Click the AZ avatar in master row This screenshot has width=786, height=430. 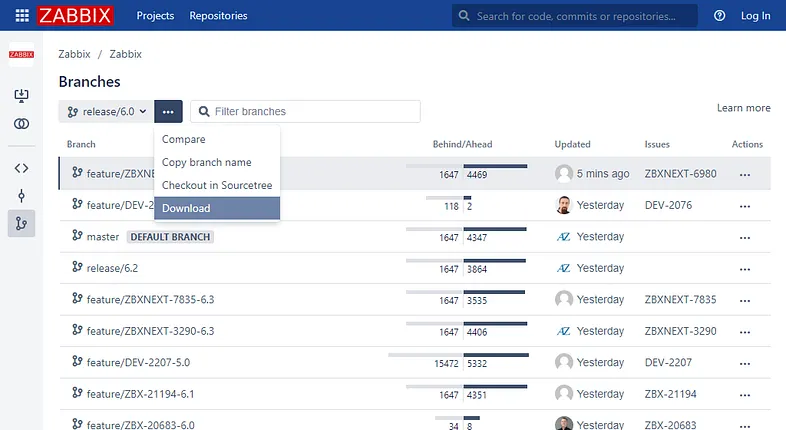coord(564,237)
